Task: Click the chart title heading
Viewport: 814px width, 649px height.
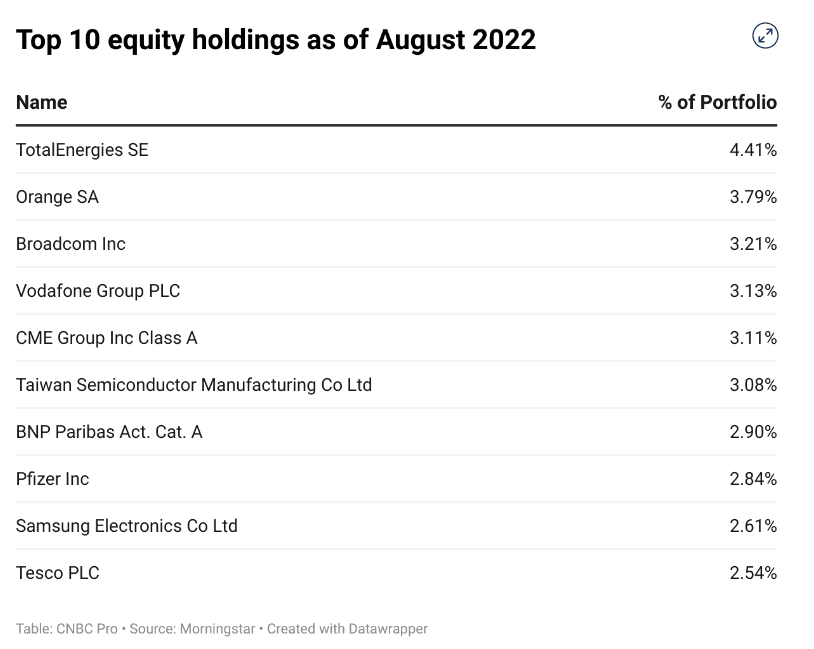Action: 276,40
